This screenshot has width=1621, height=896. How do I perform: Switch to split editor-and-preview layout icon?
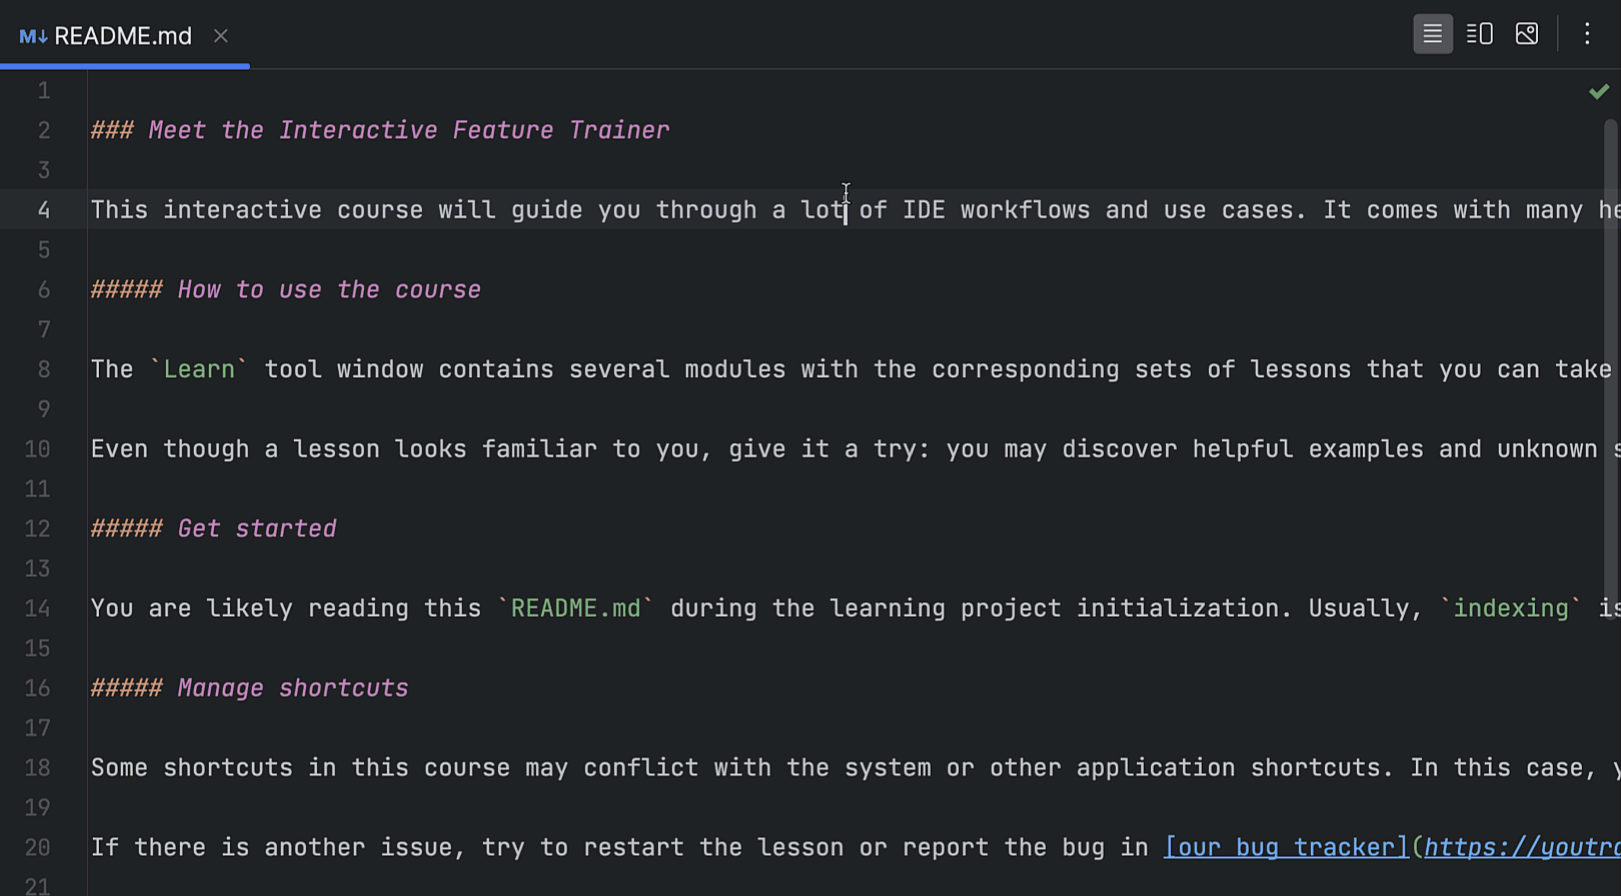click(1479, 33)
